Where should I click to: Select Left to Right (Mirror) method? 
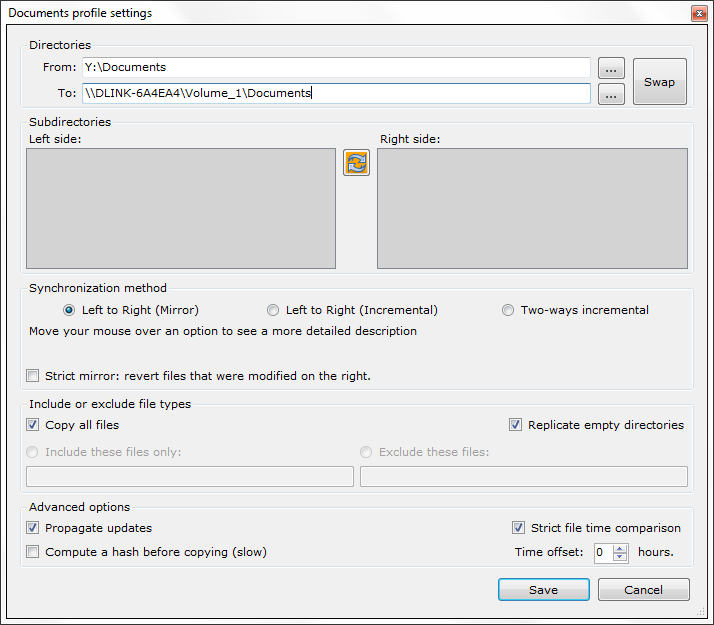(70, 310)
